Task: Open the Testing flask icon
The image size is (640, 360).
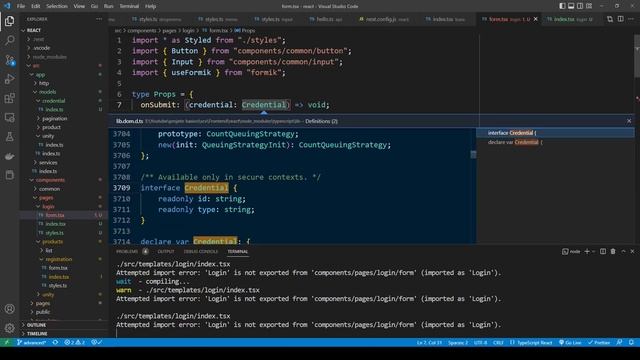Action: [9, 137]
